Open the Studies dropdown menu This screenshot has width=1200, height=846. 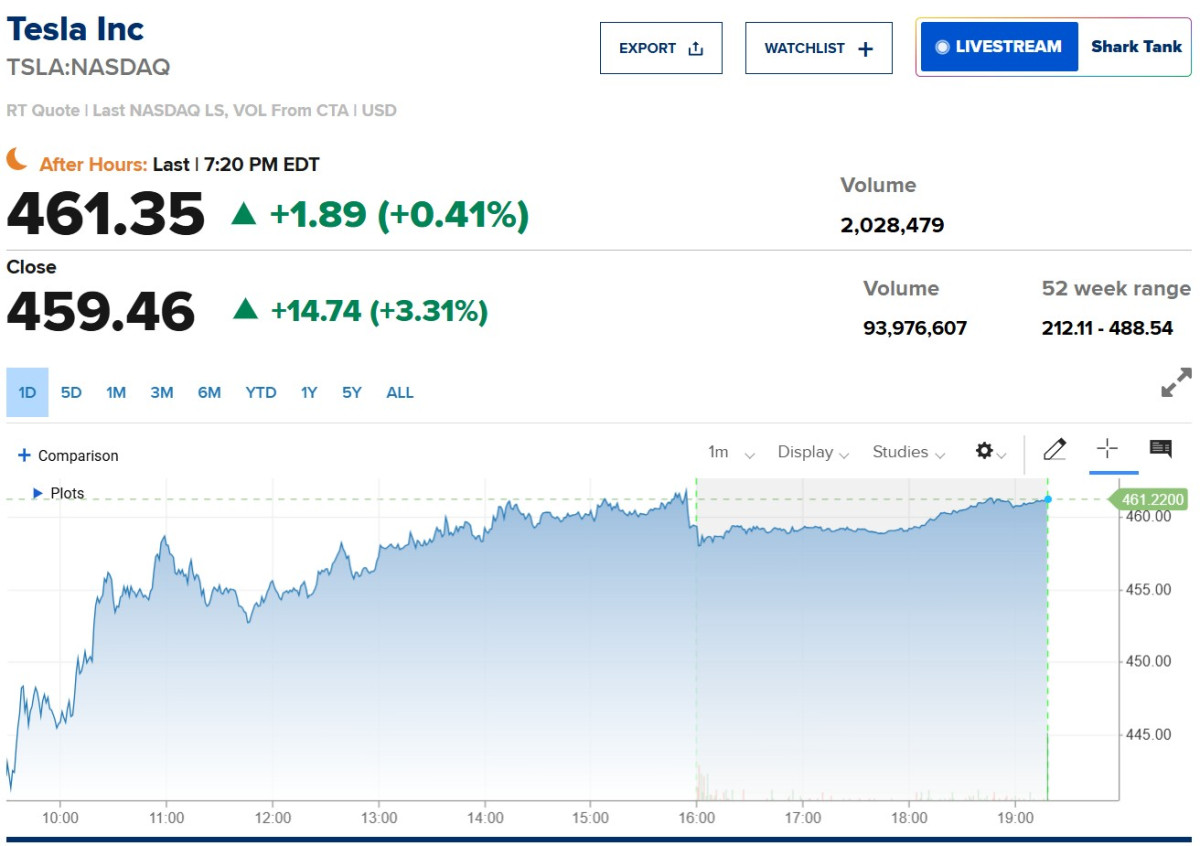pos(908,452)
